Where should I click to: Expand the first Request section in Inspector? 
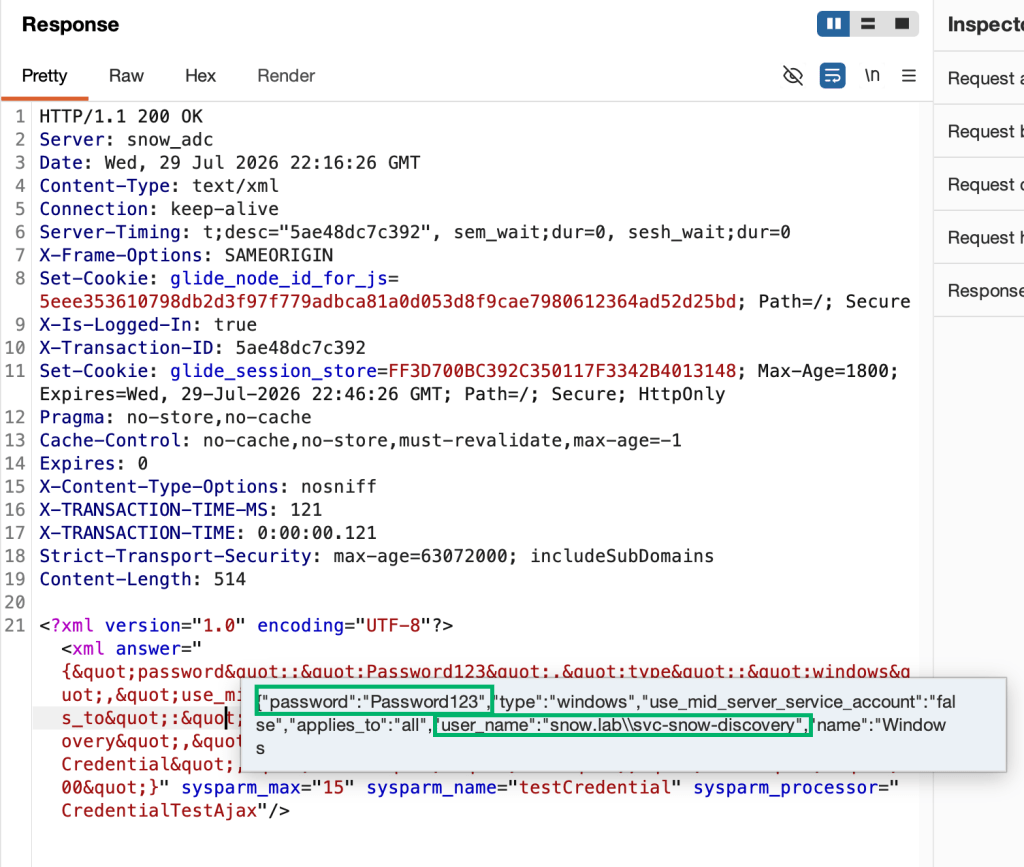(x=979, y=78)
